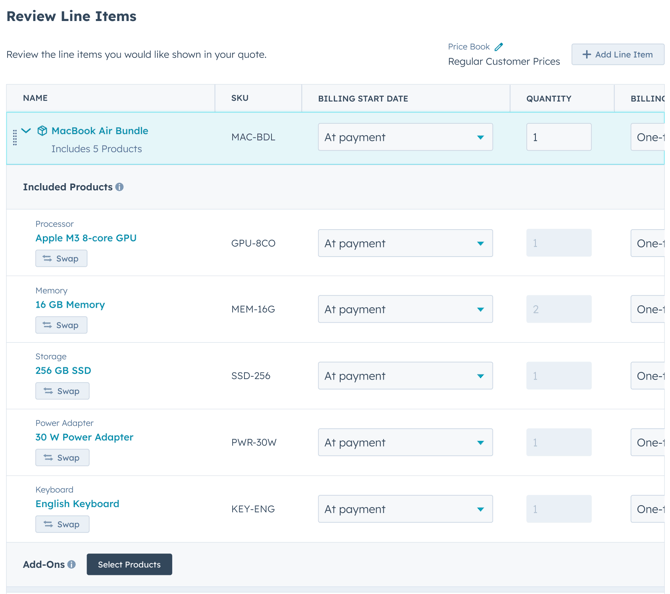Open the 30 W Power Adapter link
670x594 pixels.
[x=84, y=437]
